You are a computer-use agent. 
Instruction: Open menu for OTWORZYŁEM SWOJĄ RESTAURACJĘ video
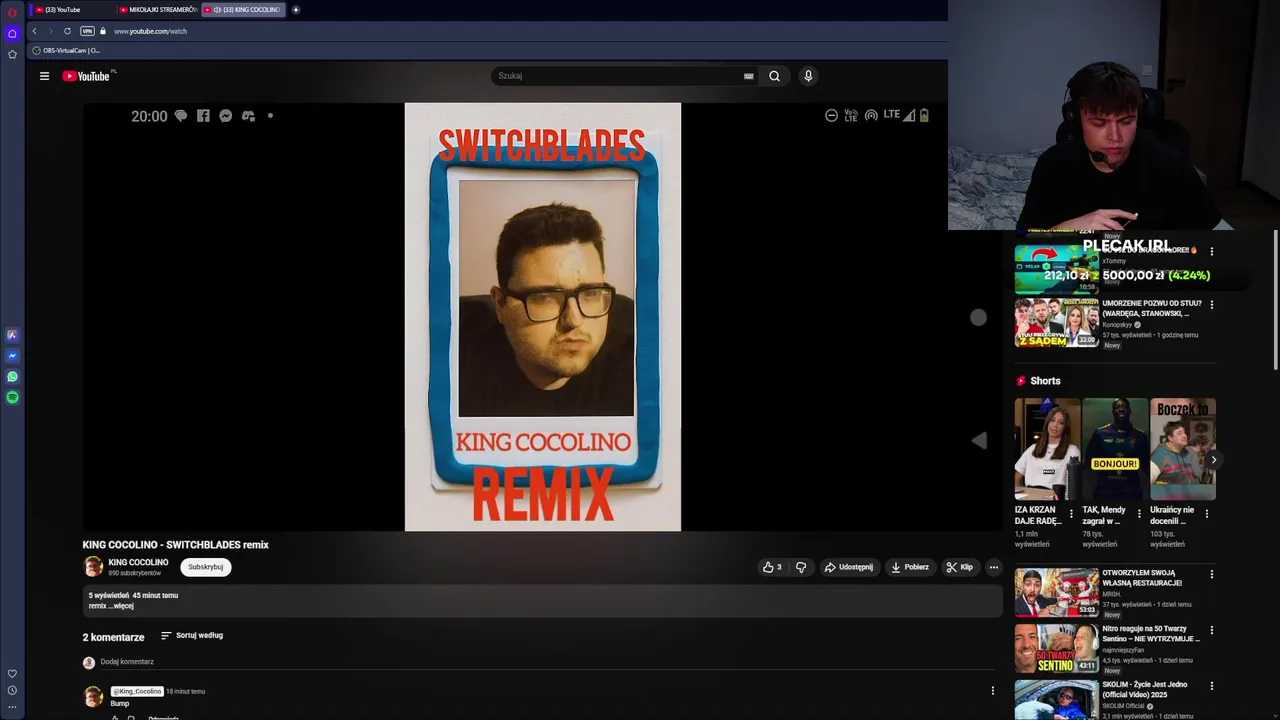coord(1211,574)
